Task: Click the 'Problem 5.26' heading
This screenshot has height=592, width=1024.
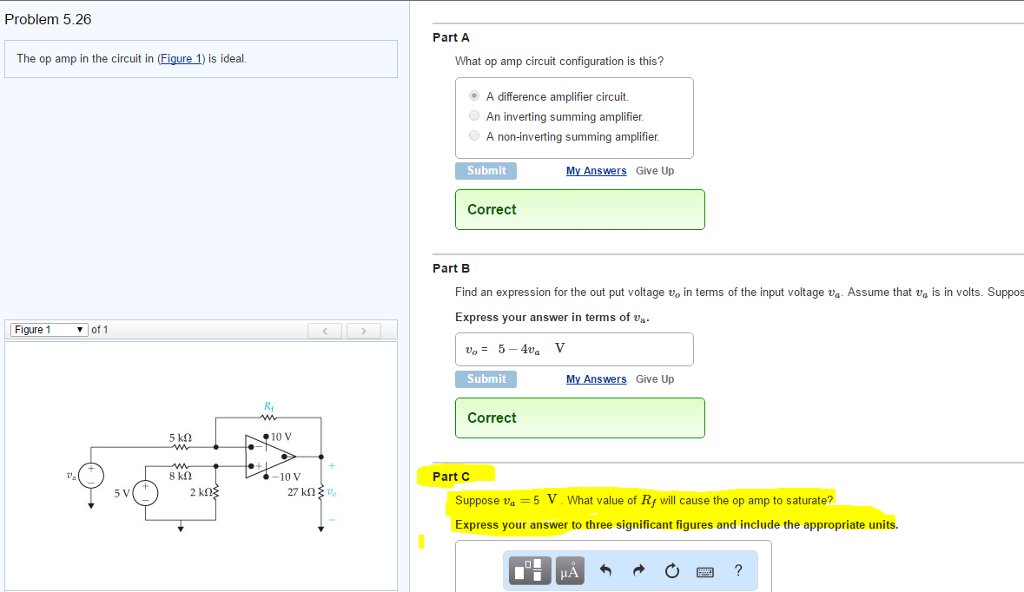Action: pyautogui.click(x=48, y=20)
